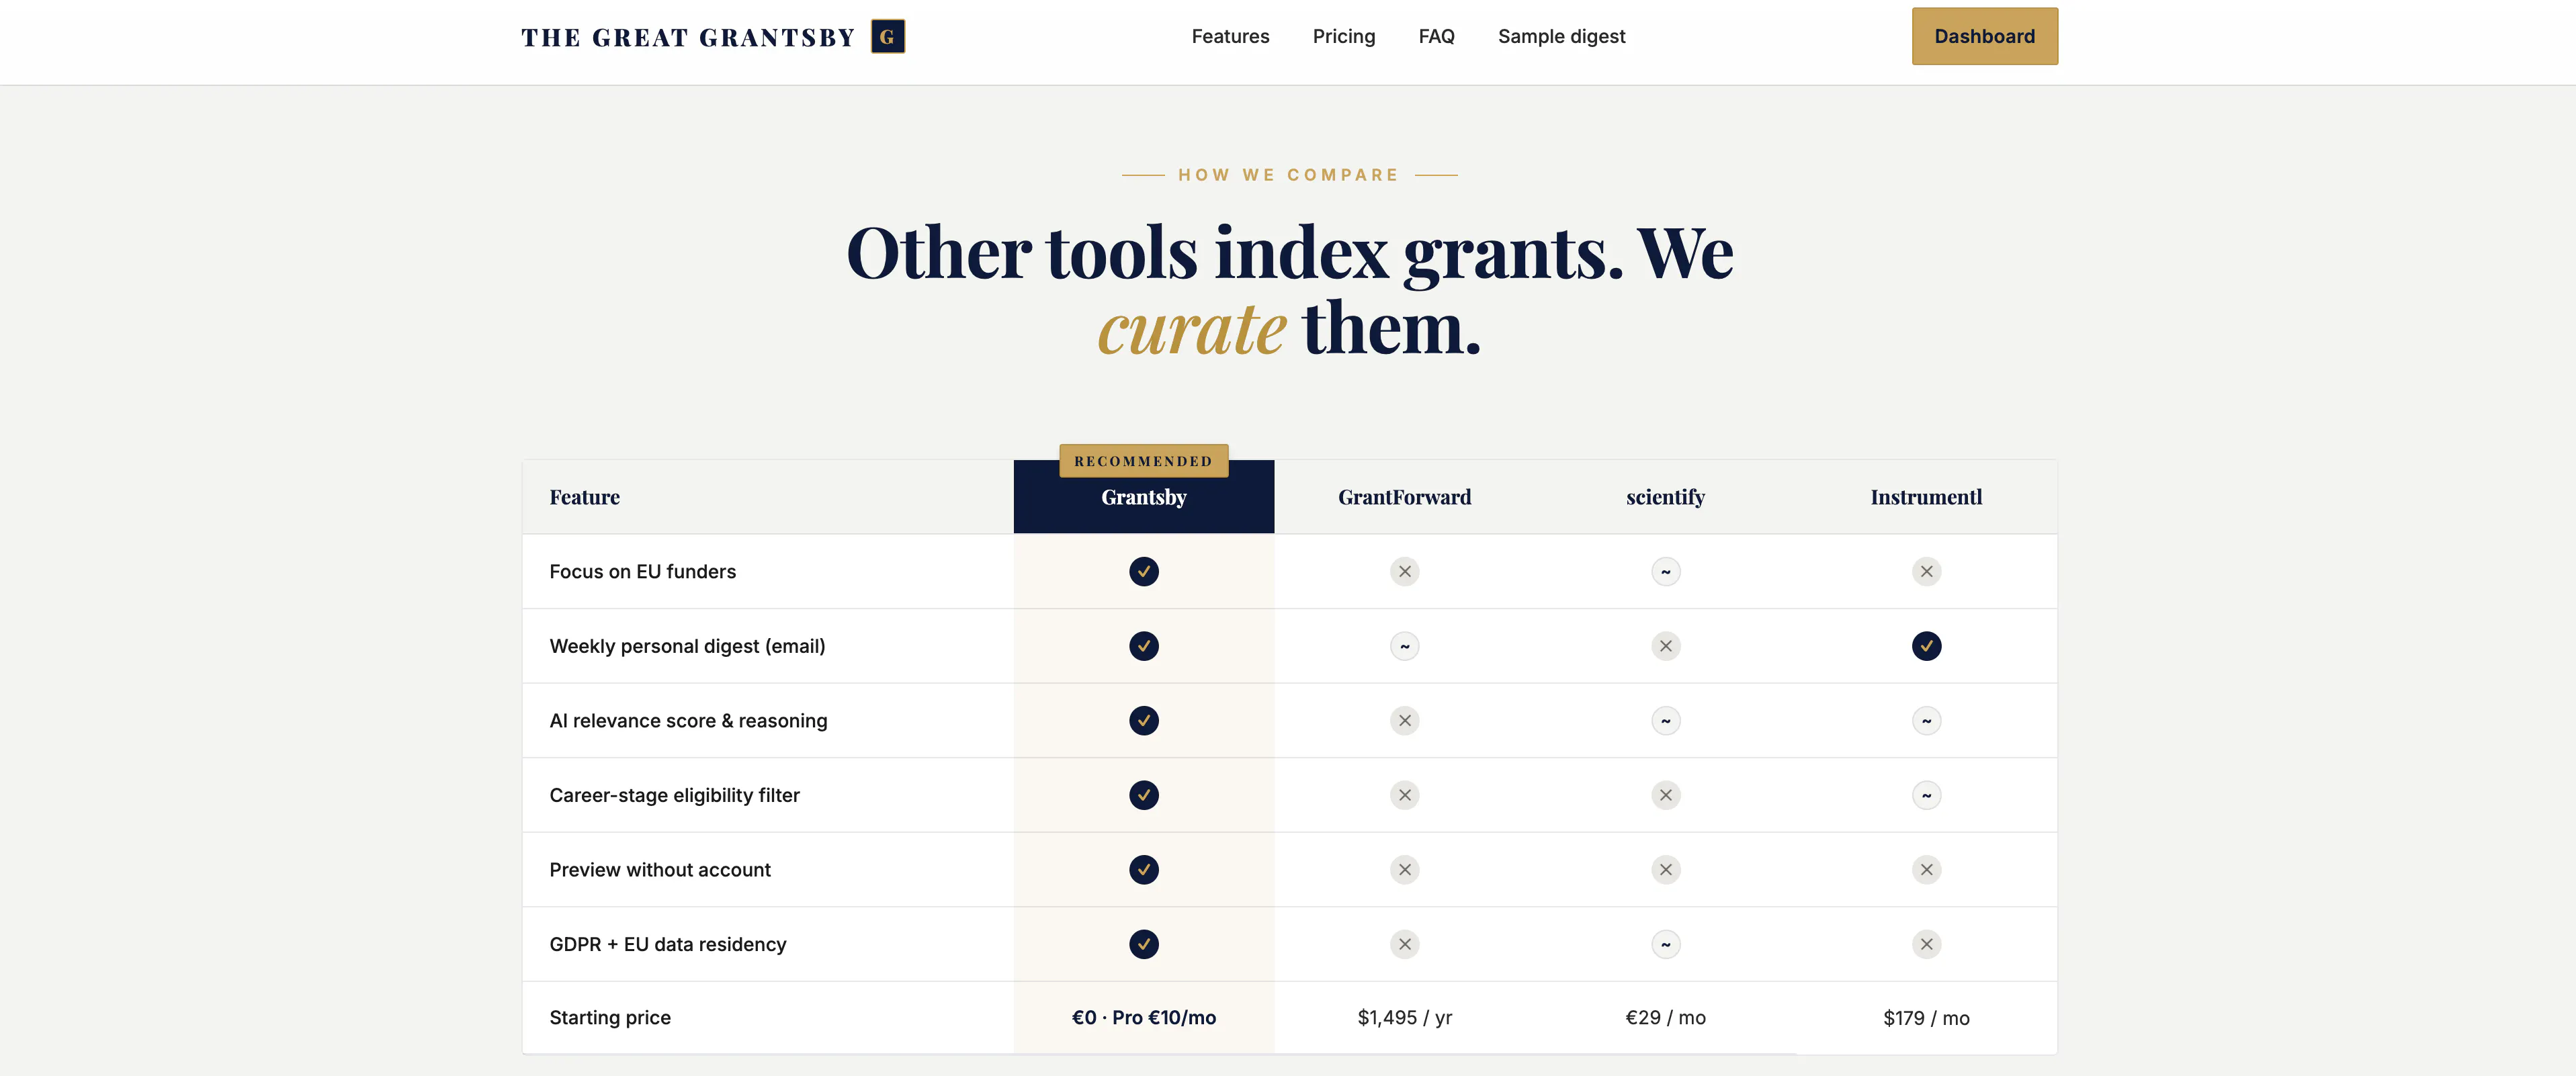Click Instrumentl's checkmark for Weekly personal digest
Viewport: 2576px width, 1076px height.
[1927, 646]
